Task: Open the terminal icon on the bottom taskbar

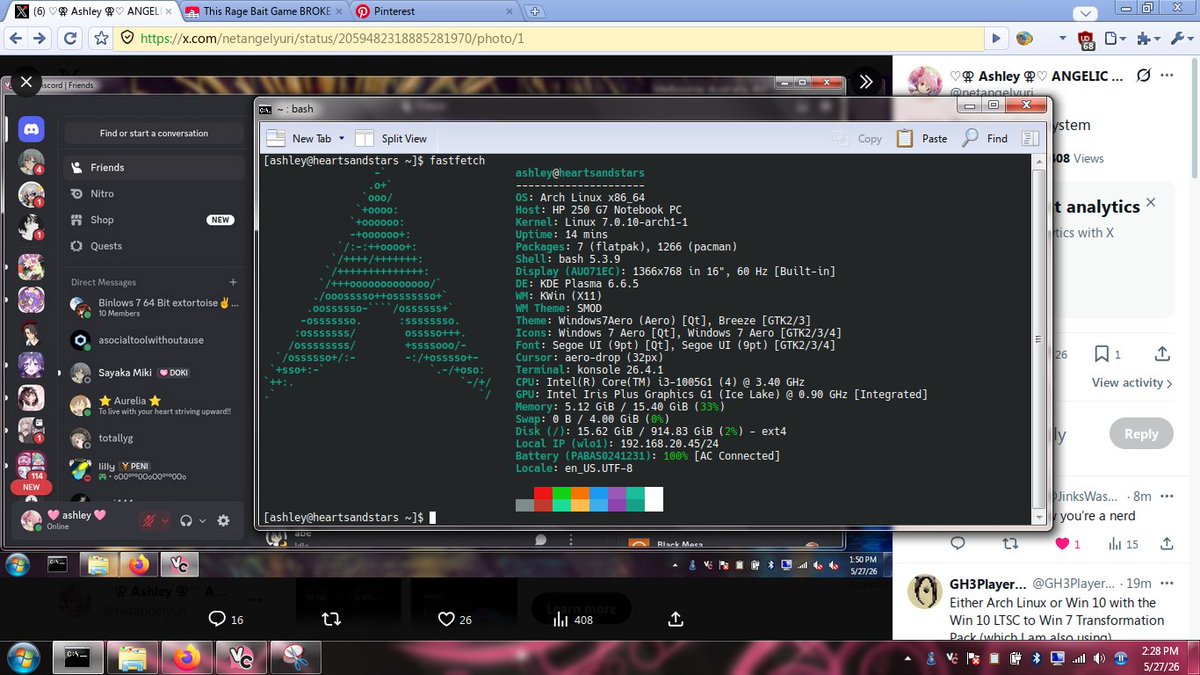Action: tap(78, 658)
